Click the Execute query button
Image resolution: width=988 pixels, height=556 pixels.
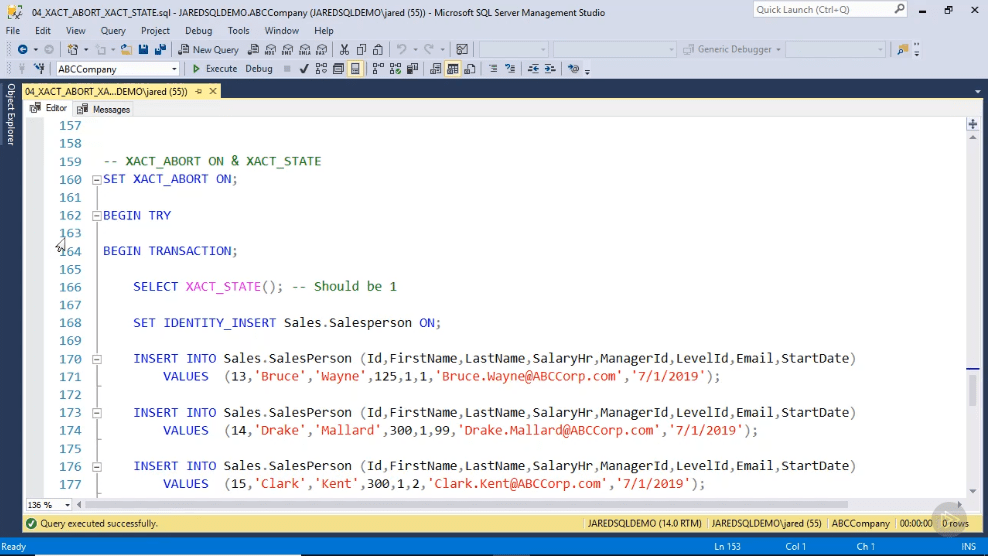coord(214,69)
